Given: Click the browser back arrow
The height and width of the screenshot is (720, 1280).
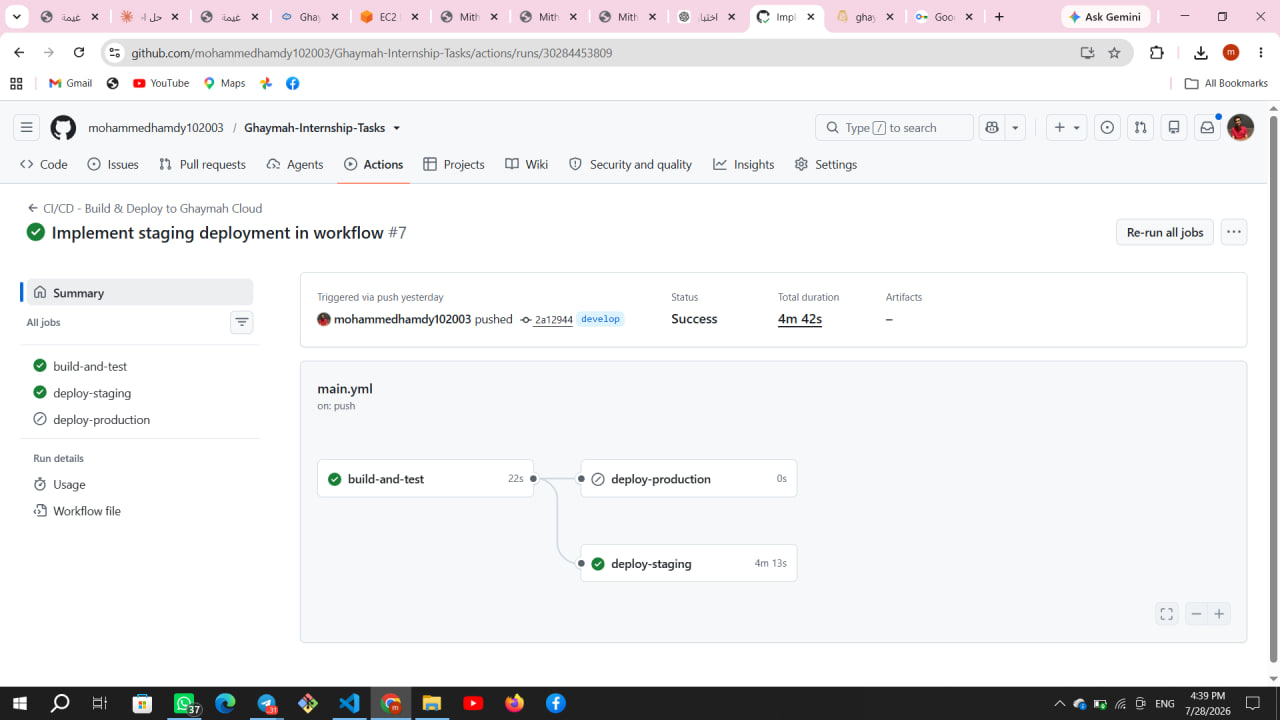Looking at the screenshot, I should (19, 53).
